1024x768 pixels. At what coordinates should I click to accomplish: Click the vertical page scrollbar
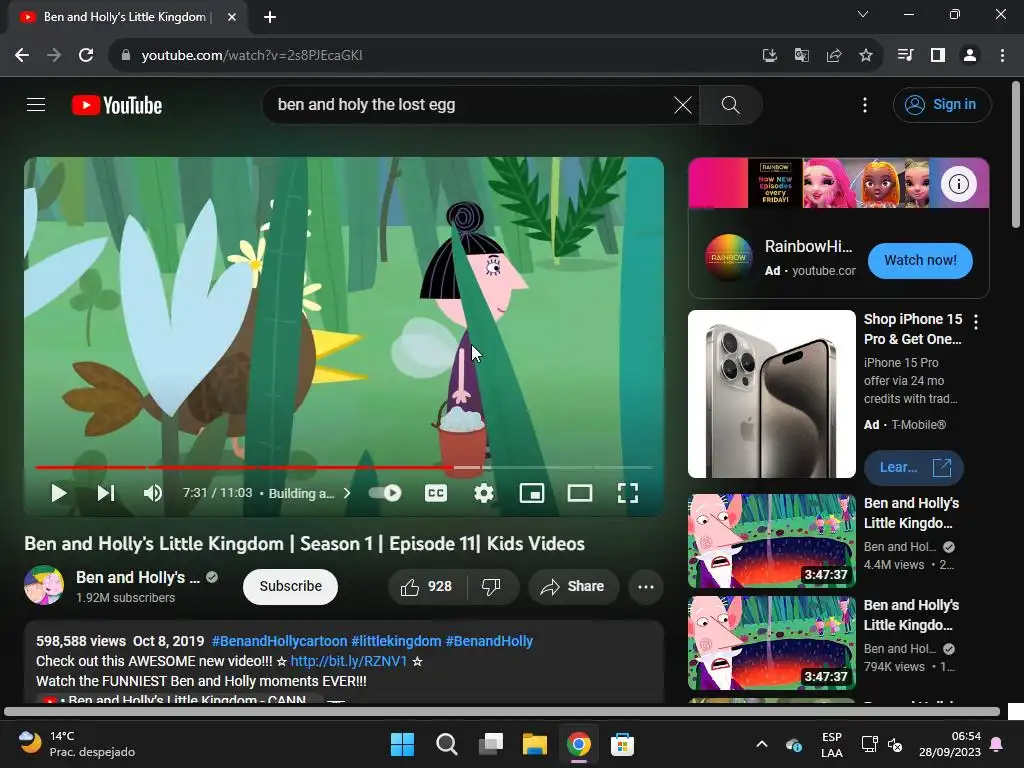[1016, 155]
